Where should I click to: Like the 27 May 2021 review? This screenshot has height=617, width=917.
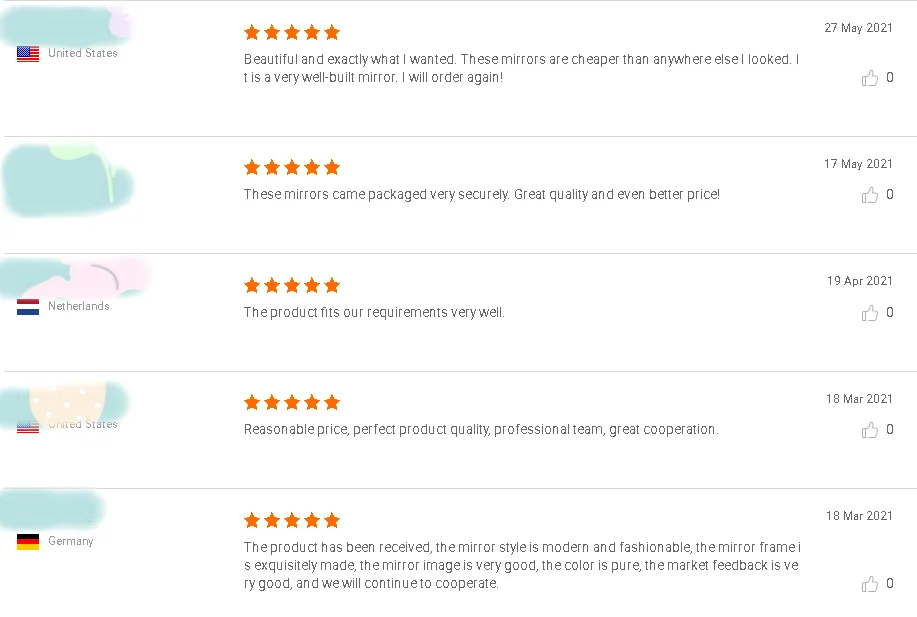pyautogui.click(x=870, y=78)
